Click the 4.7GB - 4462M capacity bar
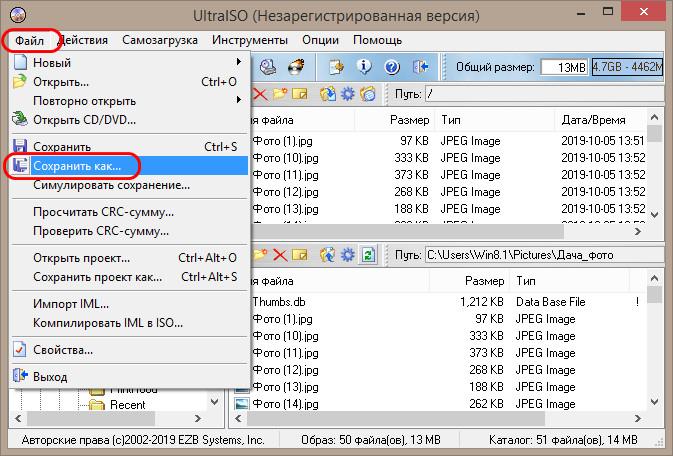The image size is (673, 456). click(x=627, y=67)
